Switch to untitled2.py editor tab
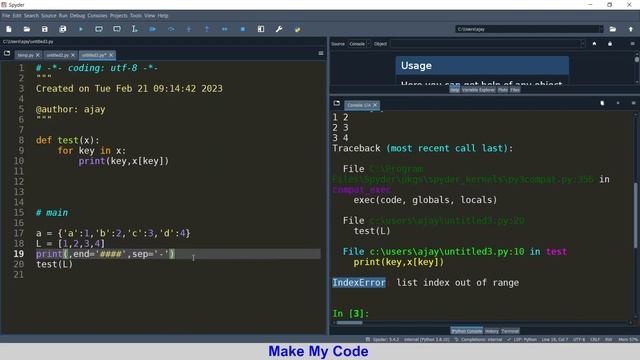Screen dimensions: 640x360 pyautogui.click(x=58, y=55)
